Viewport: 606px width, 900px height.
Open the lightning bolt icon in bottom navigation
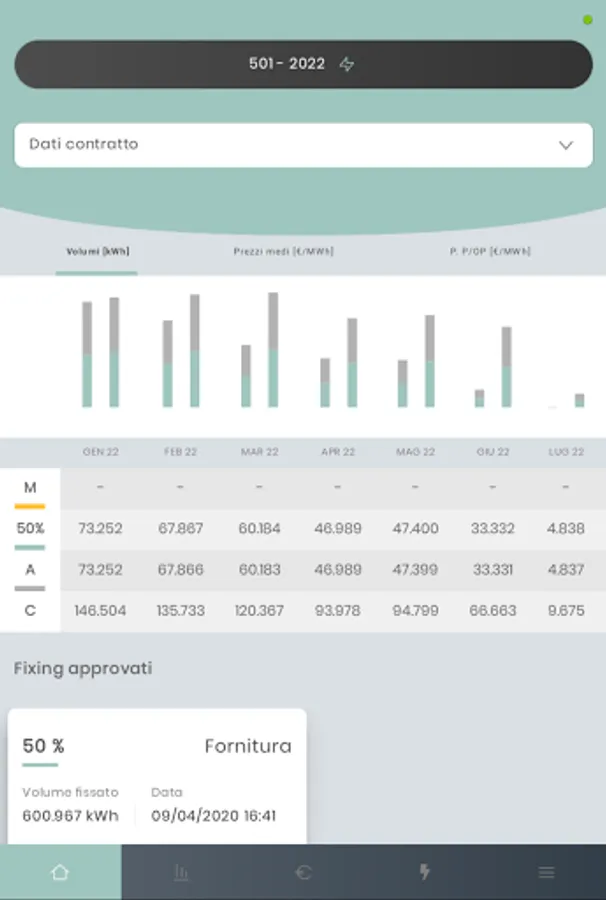coord(424,872)
